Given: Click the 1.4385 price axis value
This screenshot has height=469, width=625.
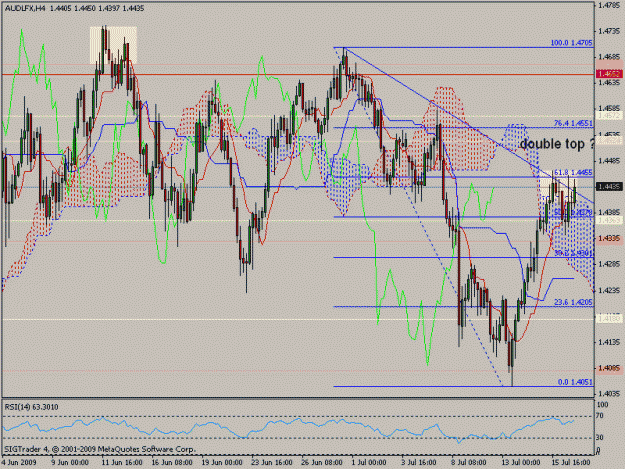Looking at the screenshot, I should pyautogui.click(x=609, y=212).
